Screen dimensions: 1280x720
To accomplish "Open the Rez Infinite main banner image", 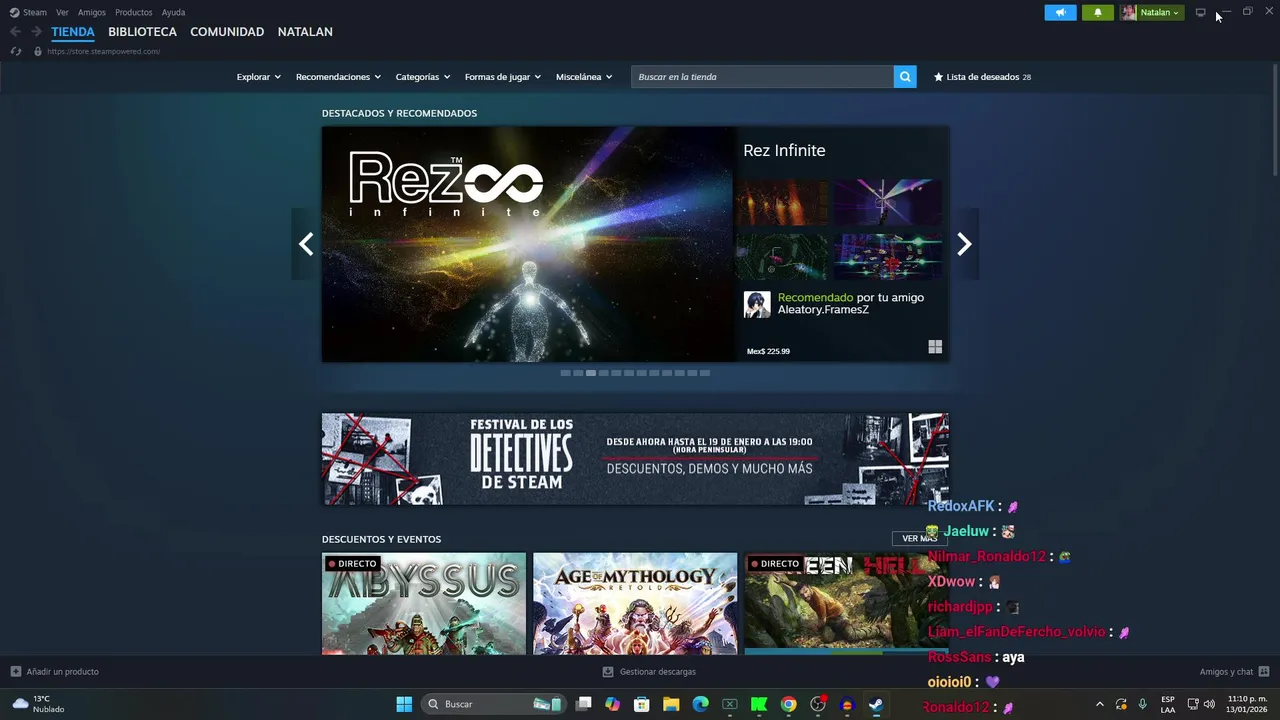I will tap(528, 244).
